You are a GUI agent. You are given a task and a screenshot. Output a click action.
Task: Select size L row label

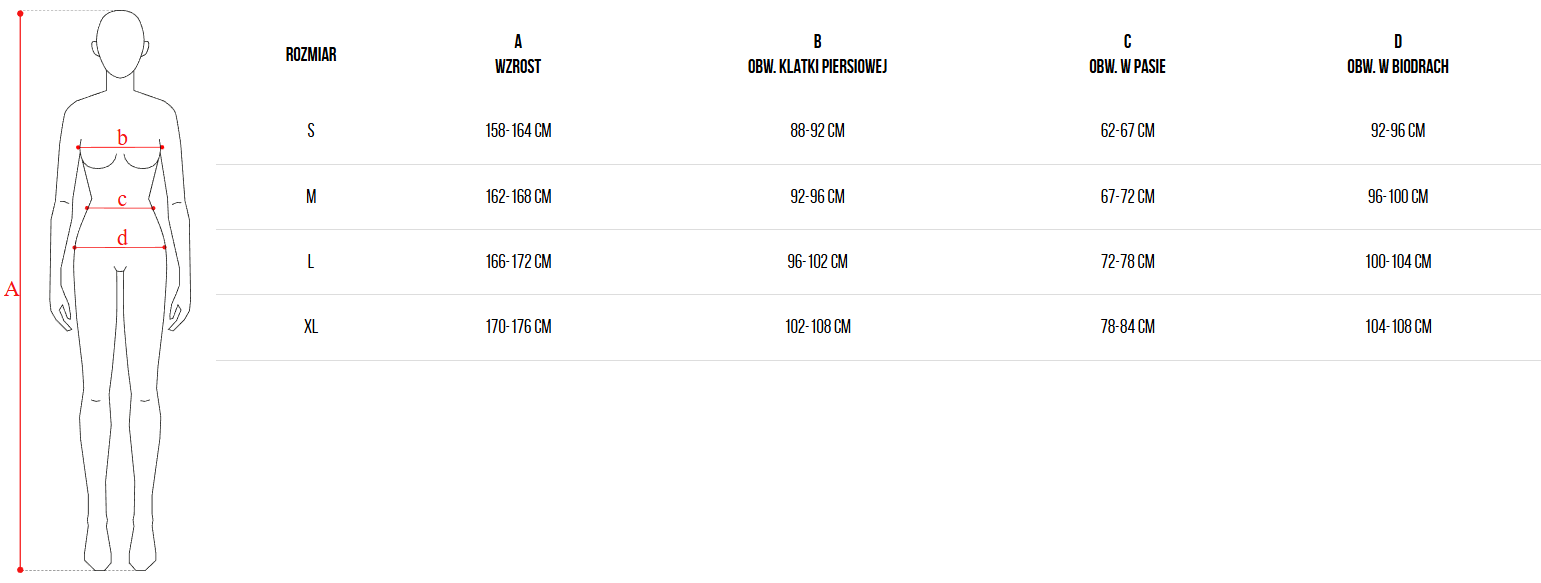[311, 262]
